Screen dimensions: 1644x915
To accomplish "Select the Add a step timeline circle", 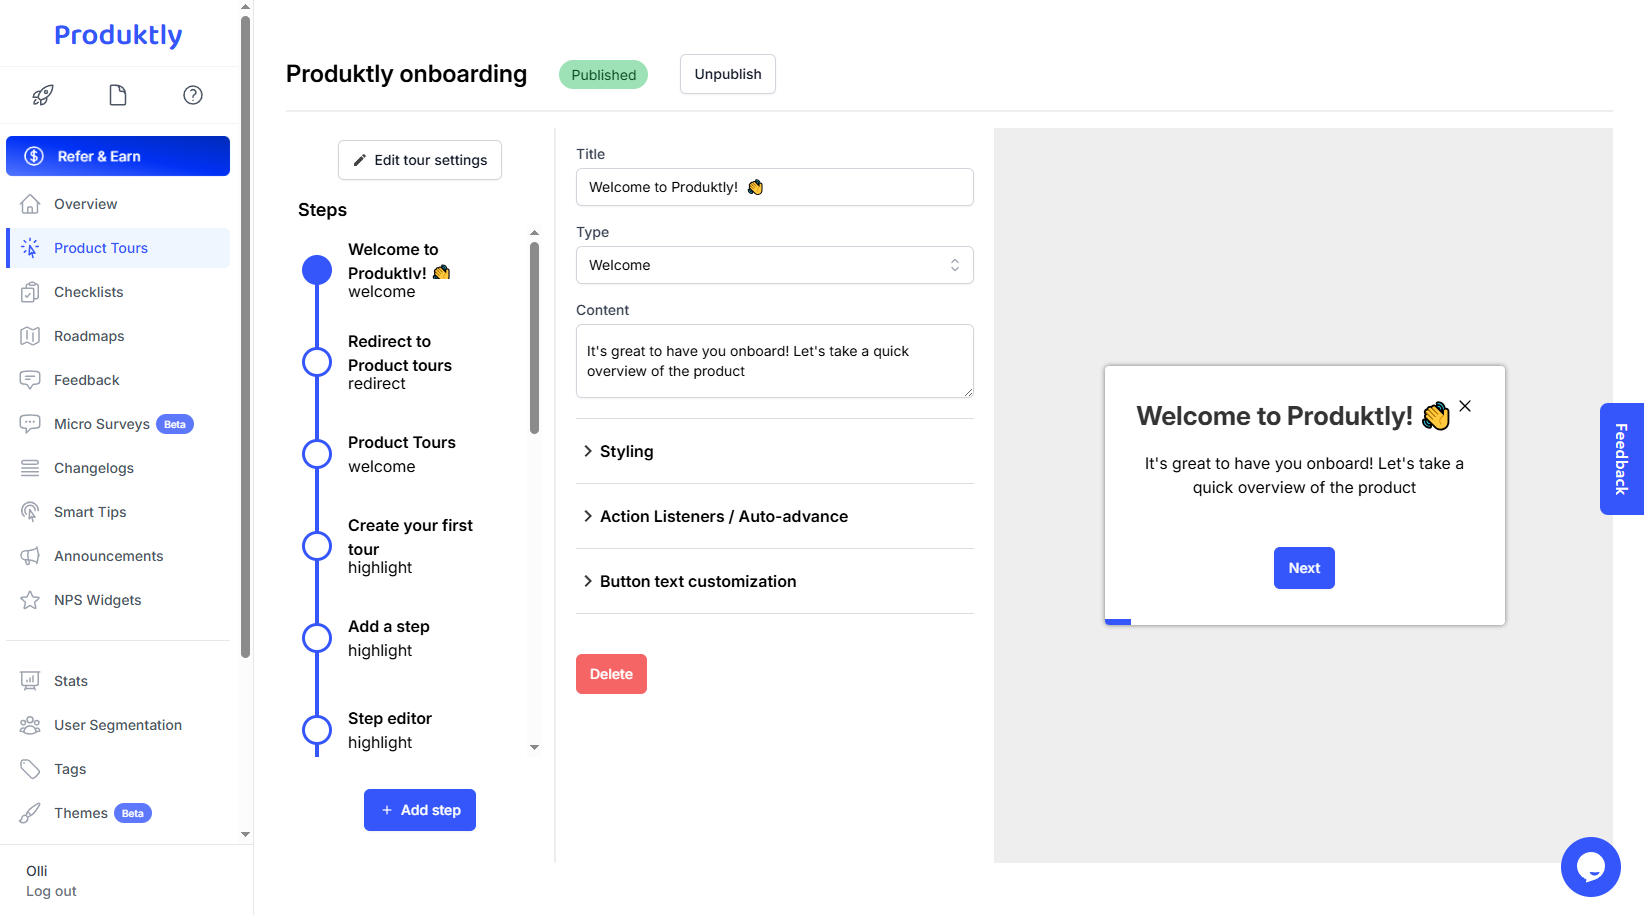I will 317,638.
